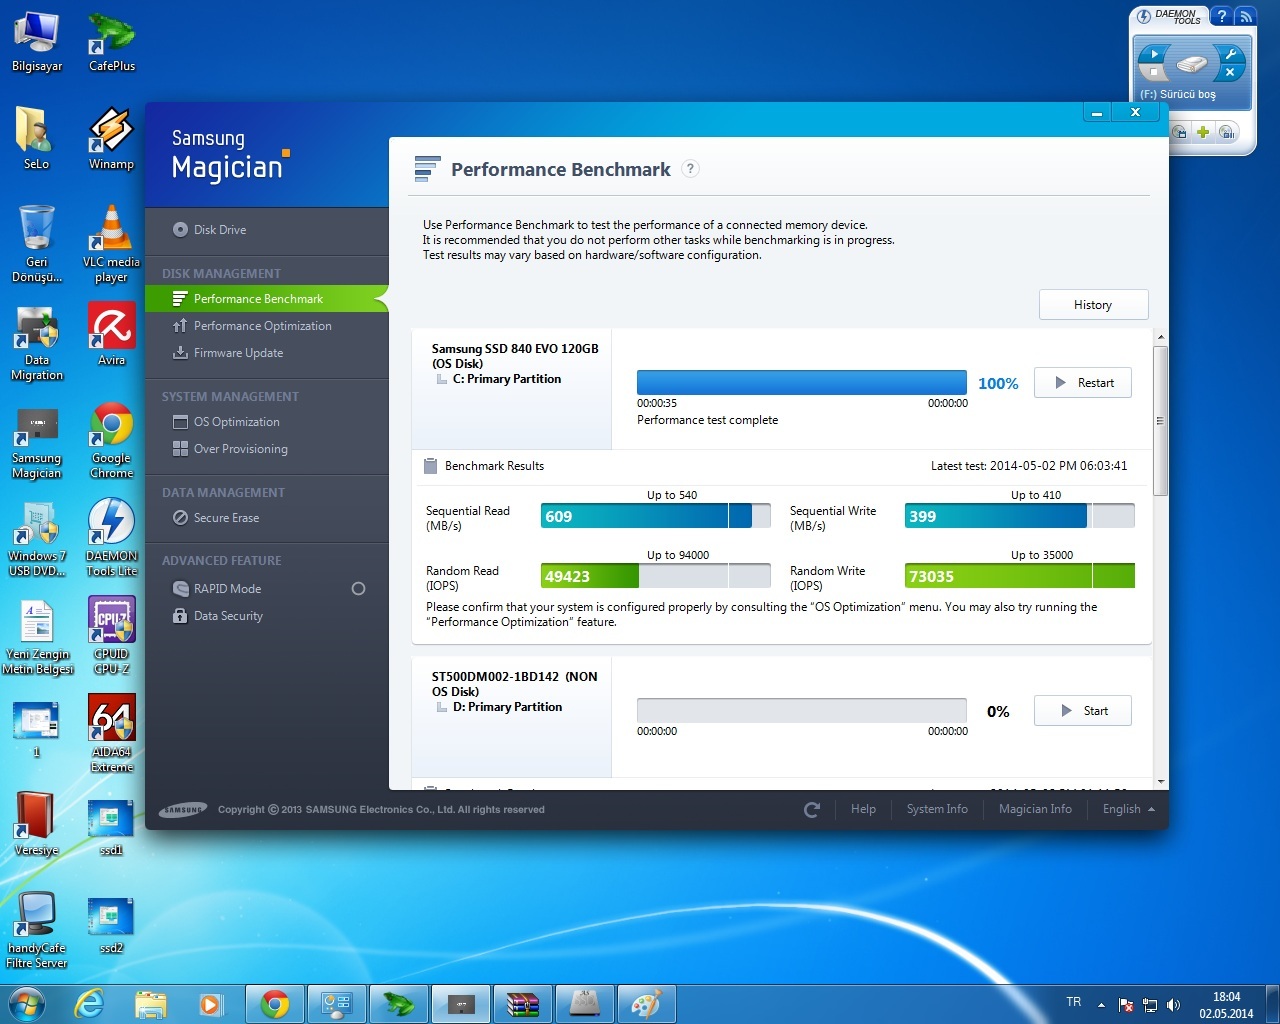
Task: Open Paint from the taskbar
Action: tap(646, 1004)
